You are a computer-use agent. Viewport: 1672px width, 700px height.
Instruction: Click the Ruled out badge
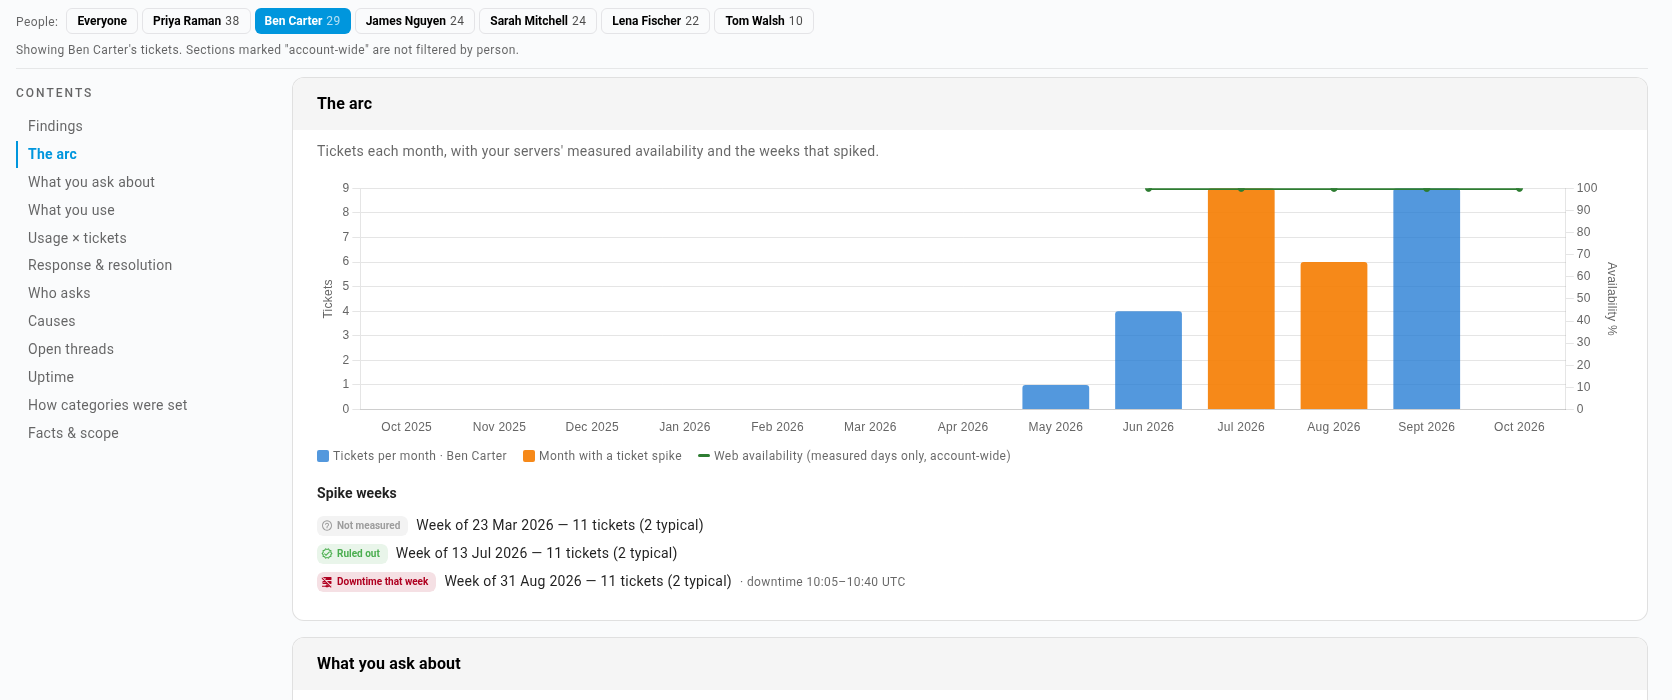[x=352, y=554]
